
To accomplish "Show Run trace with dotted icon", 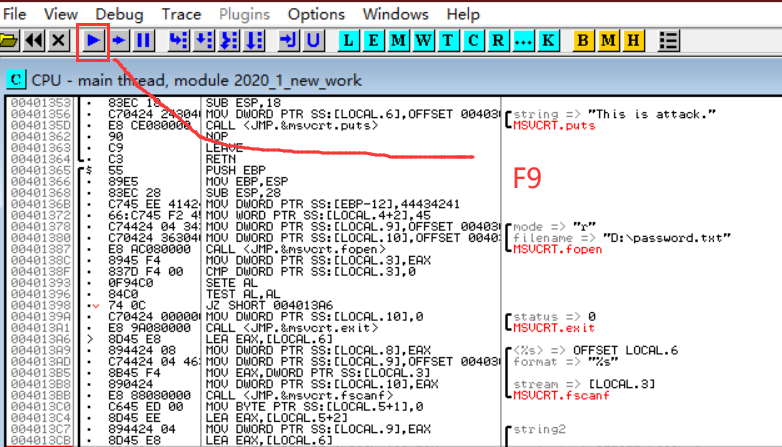I will pos(523,40).
